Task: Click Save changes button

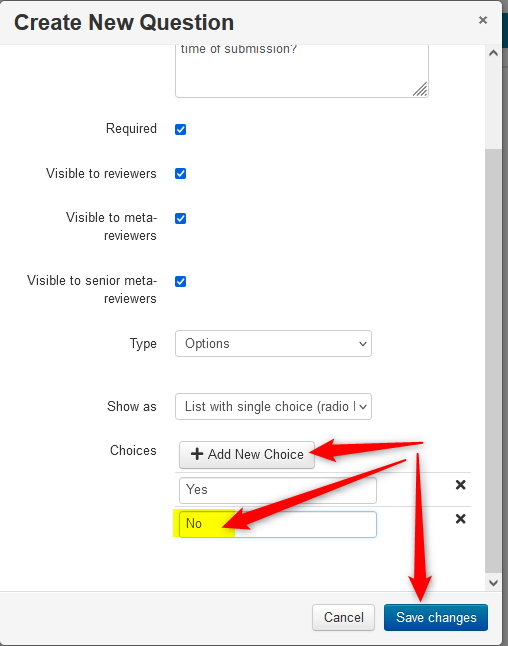Action: [436, 618]
